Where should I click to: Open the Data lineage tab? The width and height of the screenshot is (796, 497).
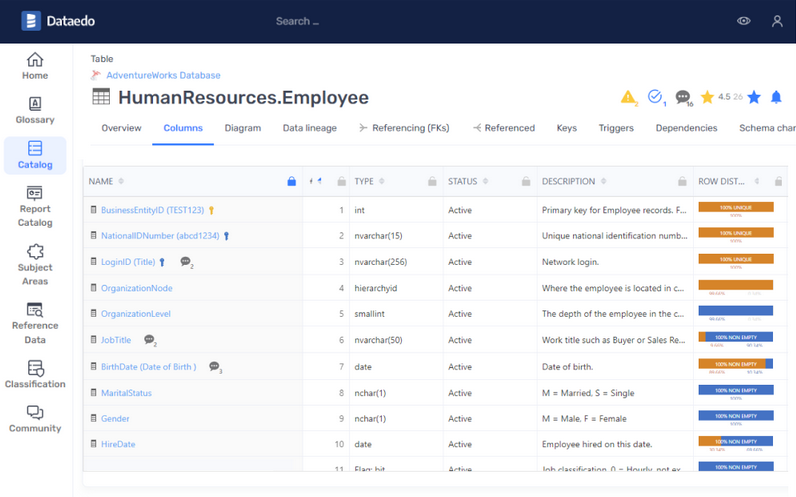coord(310,128)
